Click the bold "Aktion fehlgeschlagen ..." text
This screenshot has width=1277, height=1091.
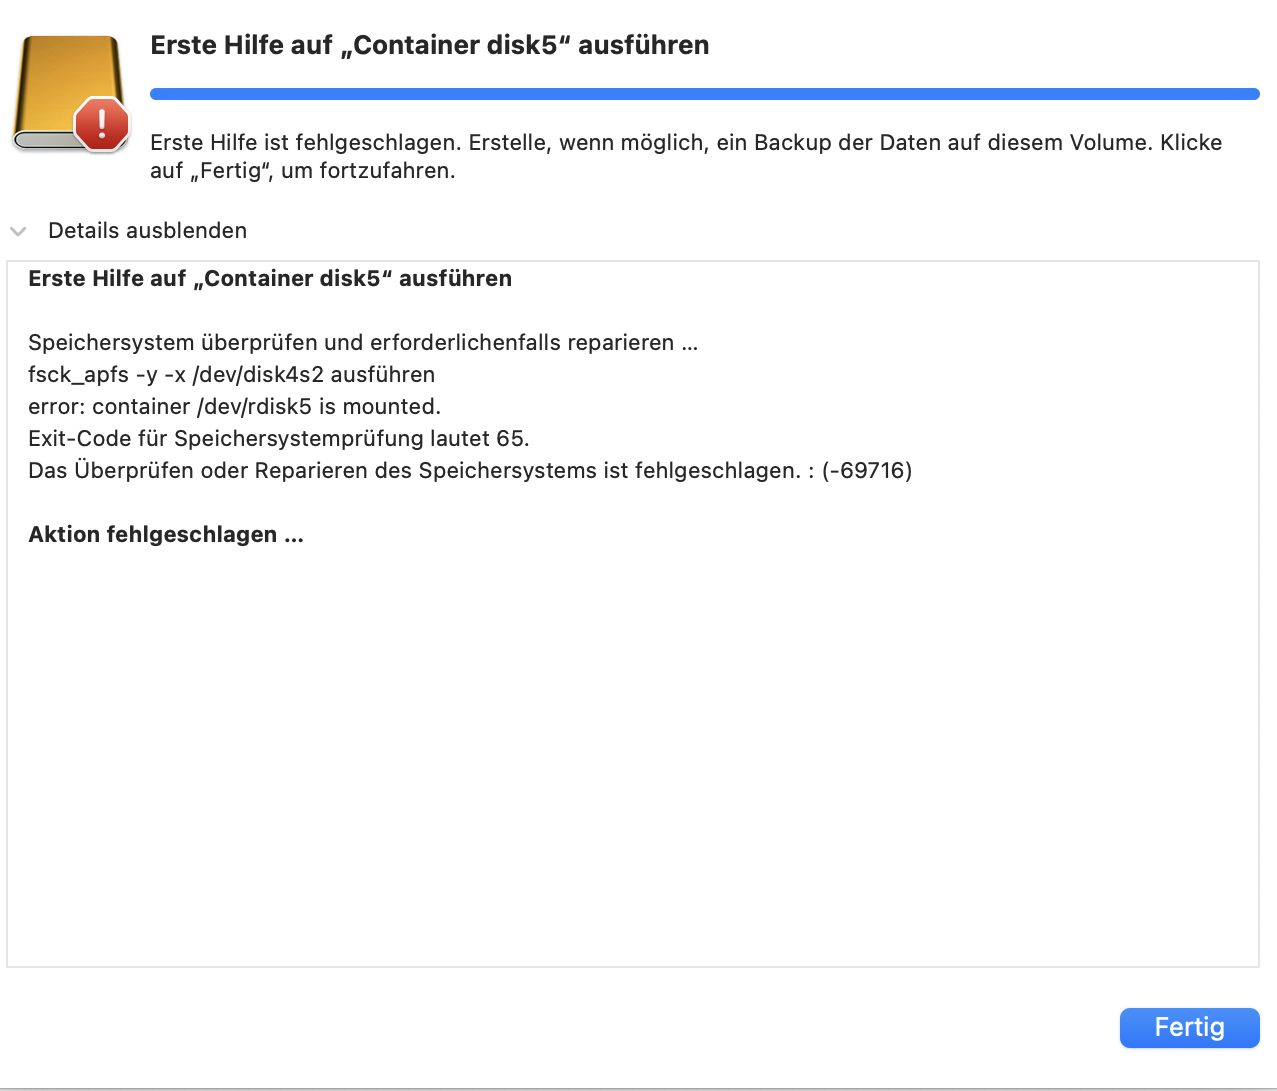coord(166,535)
